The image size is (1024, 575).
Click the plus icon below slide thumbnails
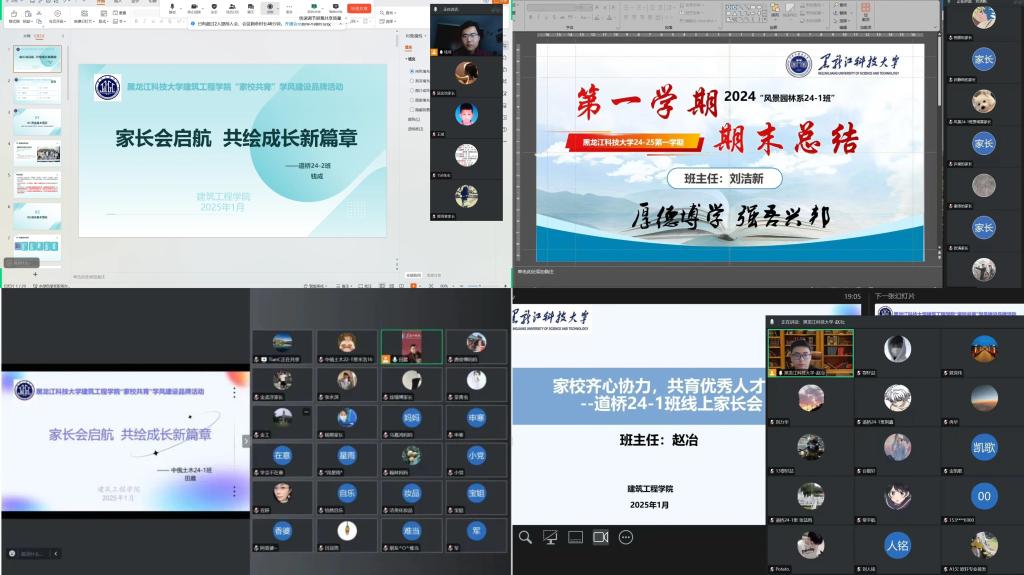point(36,273)
